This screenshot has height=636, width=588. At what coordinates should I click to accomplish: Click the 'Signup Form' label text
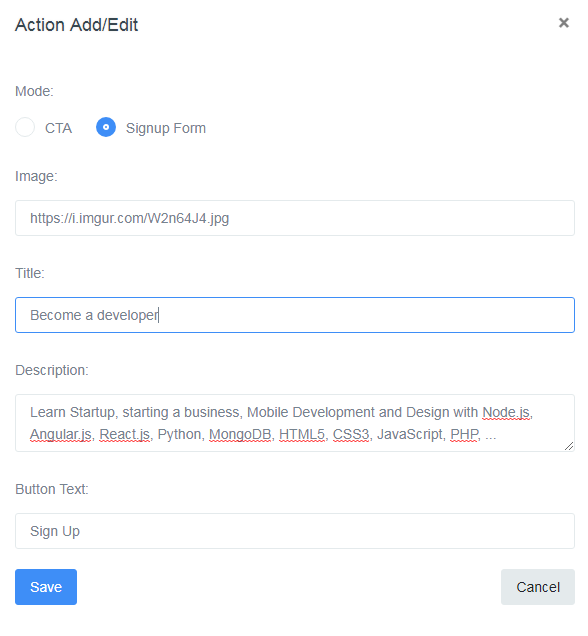click(x=165, y=128)
